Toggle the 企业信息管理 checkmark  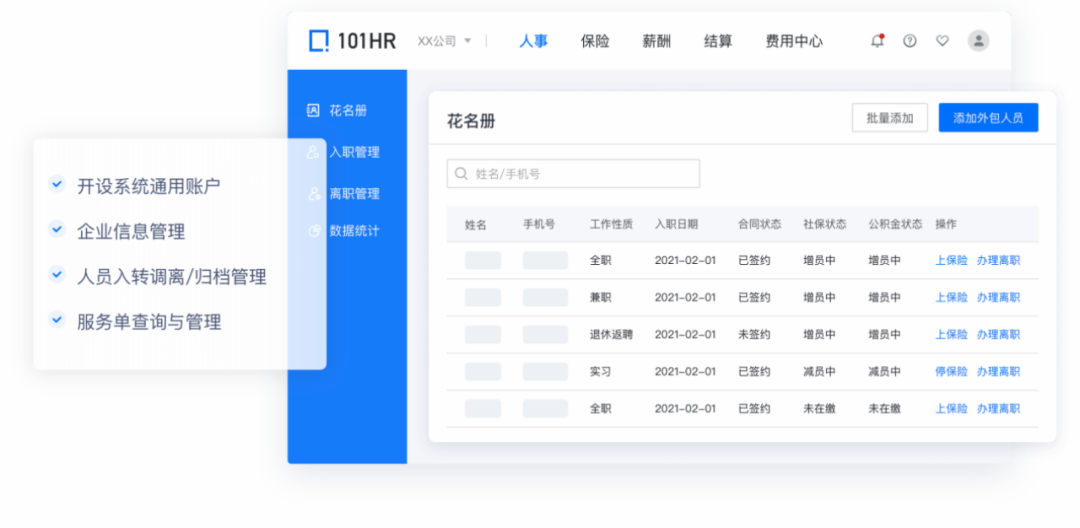[x=57, y=230]
